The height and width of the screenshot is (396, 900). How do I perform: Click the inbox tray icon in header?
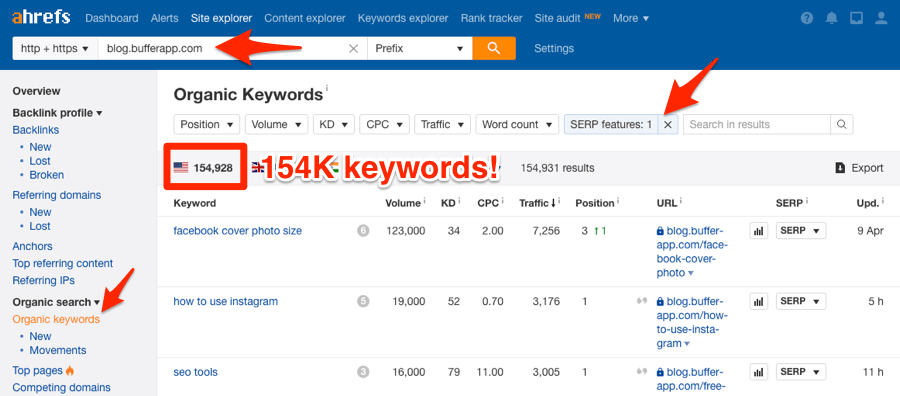pos(856,18)
